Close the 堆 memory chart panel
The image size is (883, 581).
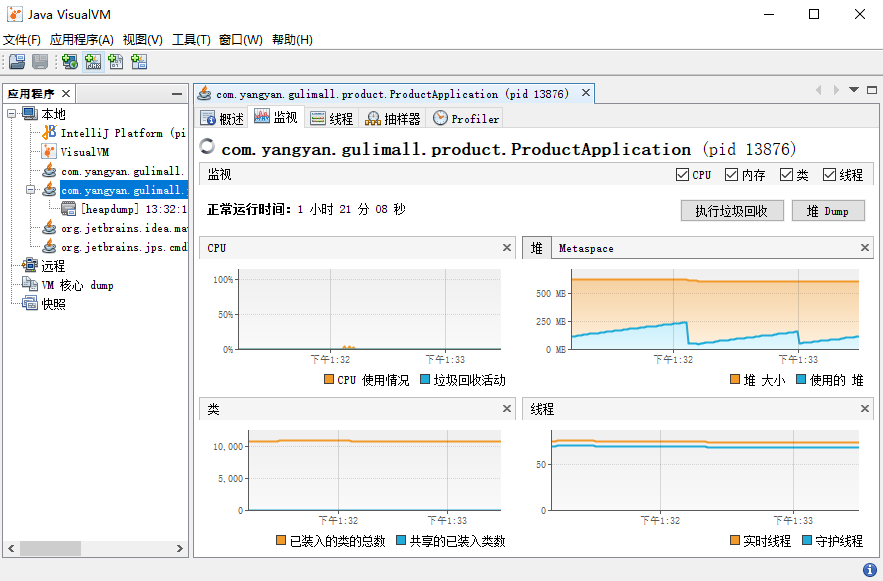(865, 248)
